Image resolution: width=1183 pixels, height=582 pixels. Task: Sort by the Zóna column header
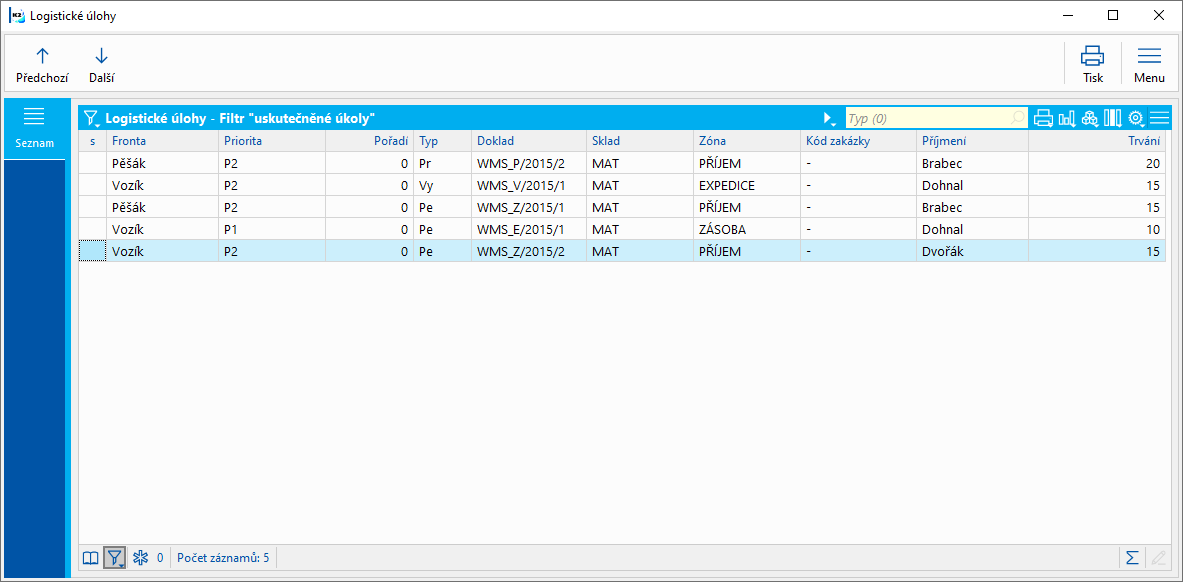(x=747, y=141)
